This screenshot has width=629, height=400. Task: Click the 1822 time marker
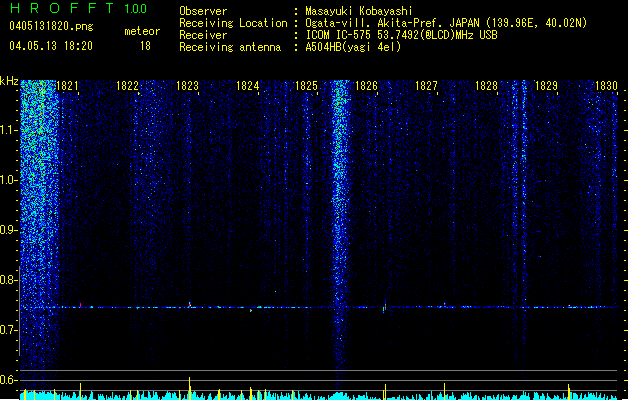[x=127, y=86]
